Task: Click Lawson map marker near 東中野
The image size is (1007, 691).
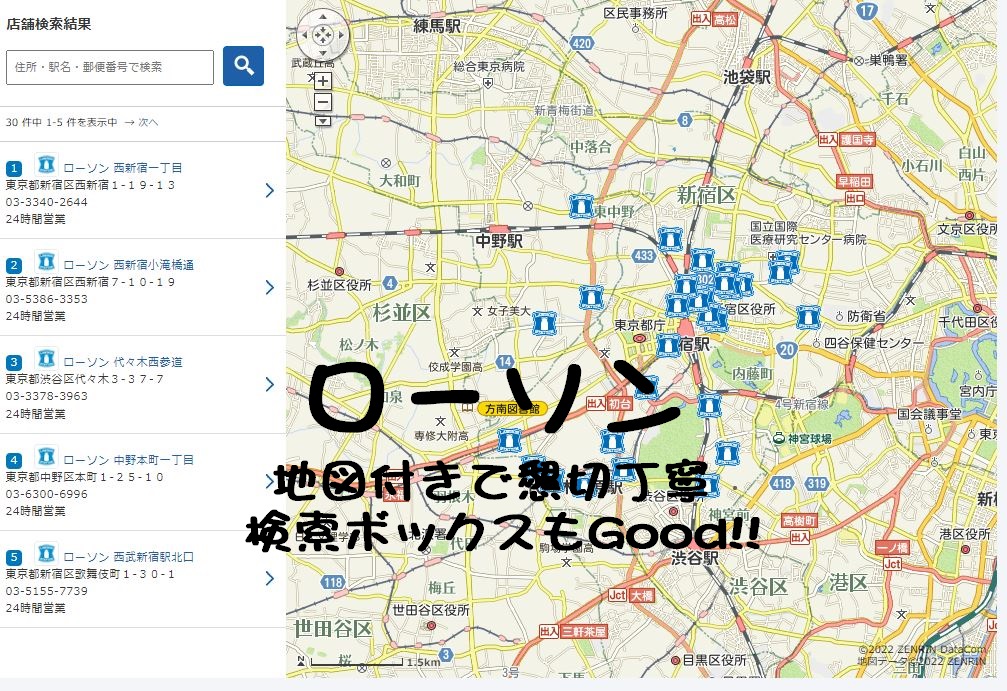Action: [581, 206]
